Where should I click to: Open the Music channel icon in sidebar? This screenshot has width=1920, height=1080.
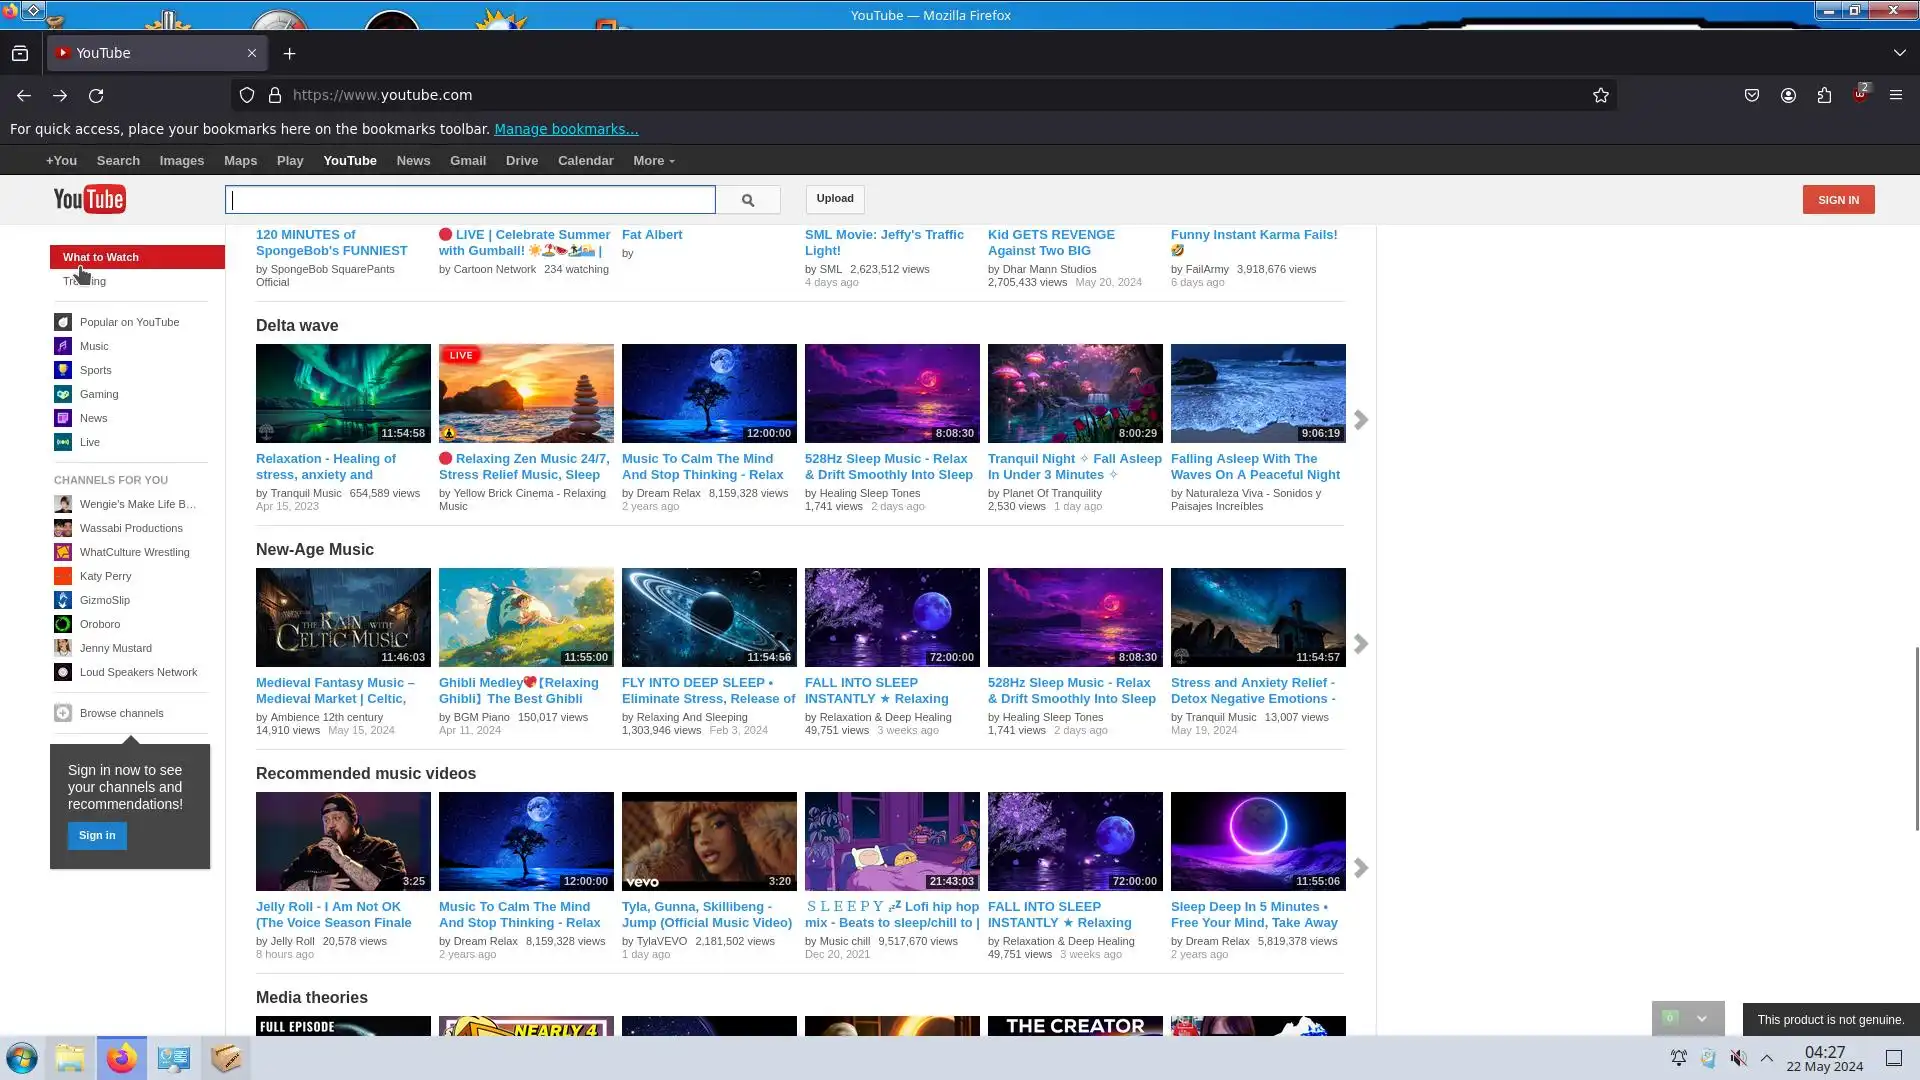[x=63, y=346]
